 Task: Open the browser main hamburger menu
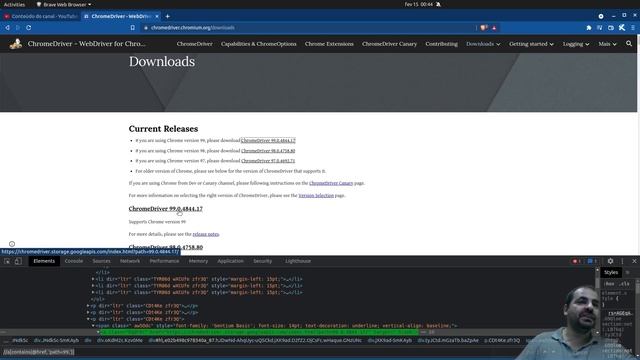(633, 28)
